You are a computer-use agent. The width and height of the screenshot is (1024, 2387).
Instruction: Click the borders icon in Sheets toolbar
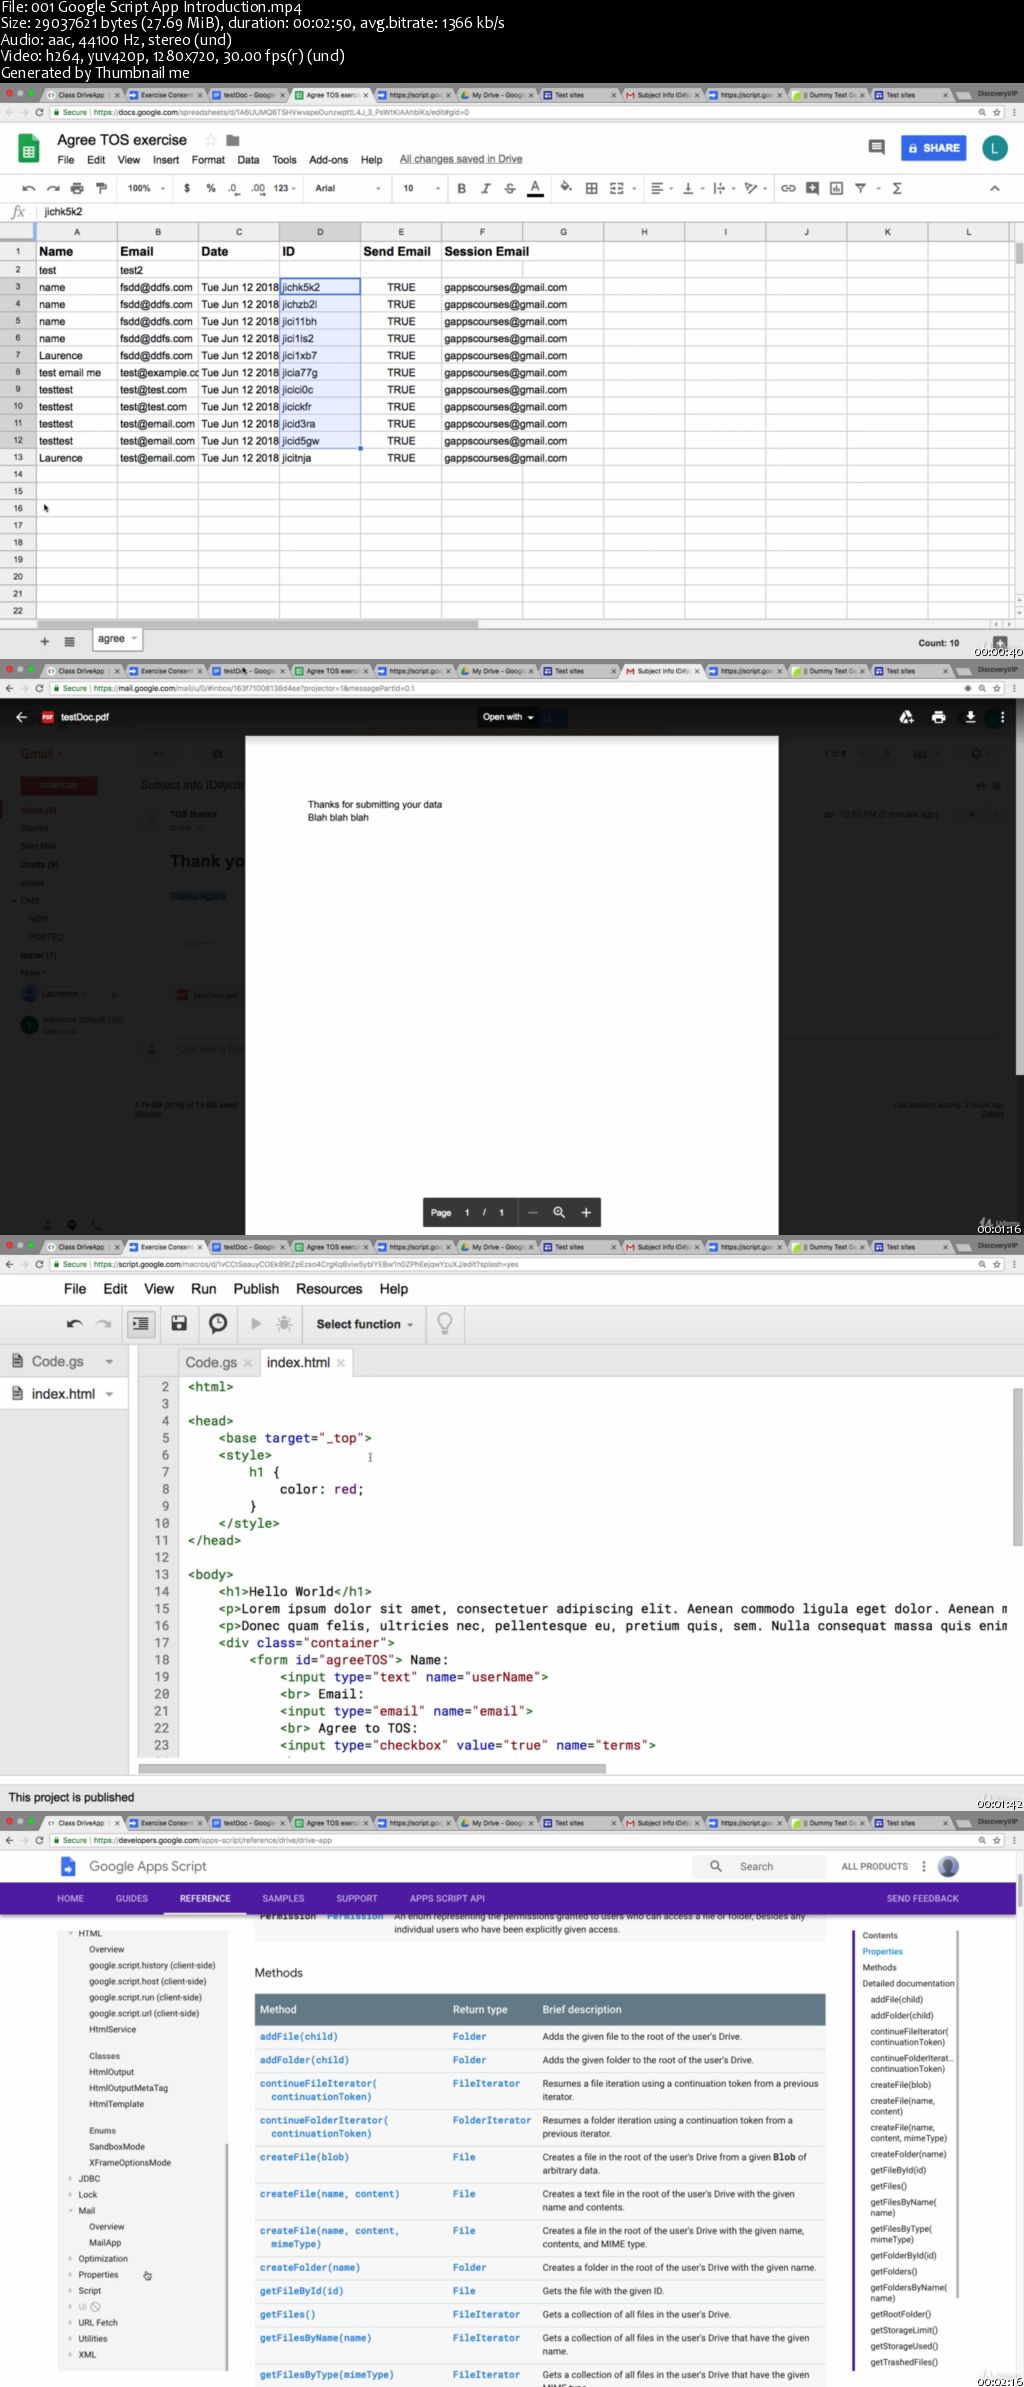[591, 188]
